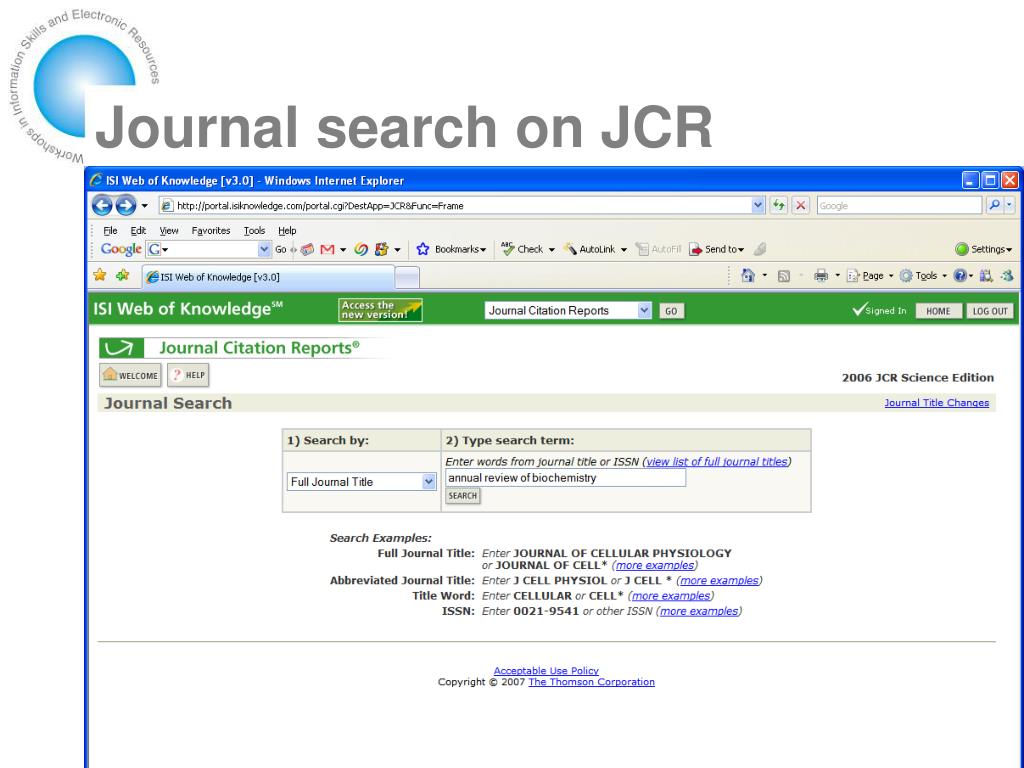The width and height of the screenshot is (1024, 768).
Task: Go back with the browser Back arrow
Action: 102,206
